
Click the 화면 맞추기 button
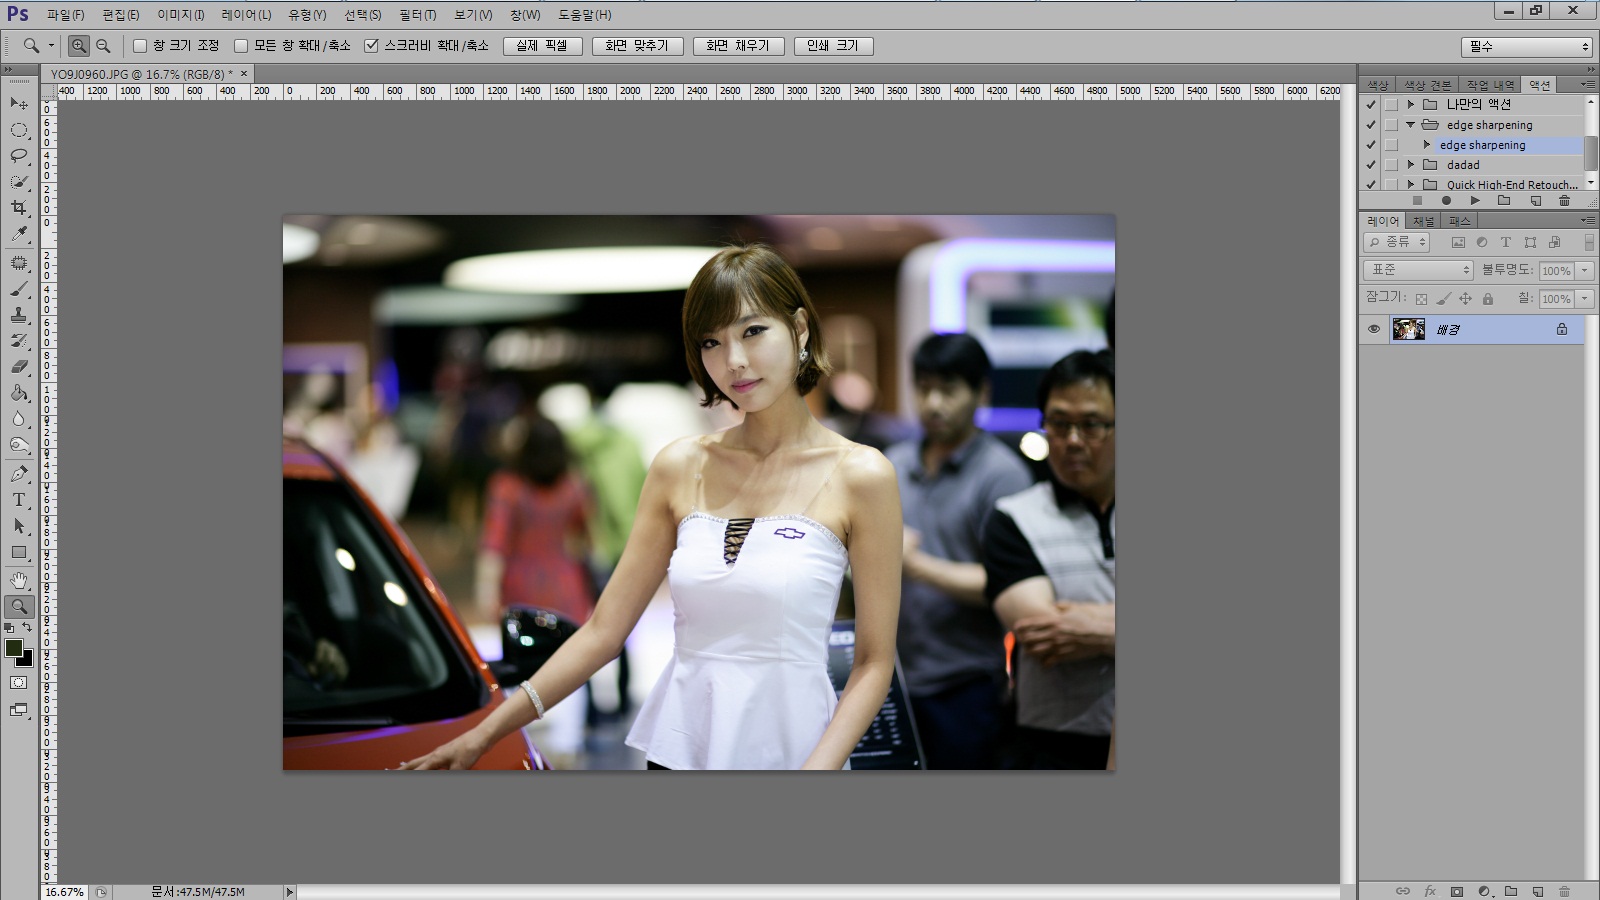pyautogui.click(x=637, y=46)
